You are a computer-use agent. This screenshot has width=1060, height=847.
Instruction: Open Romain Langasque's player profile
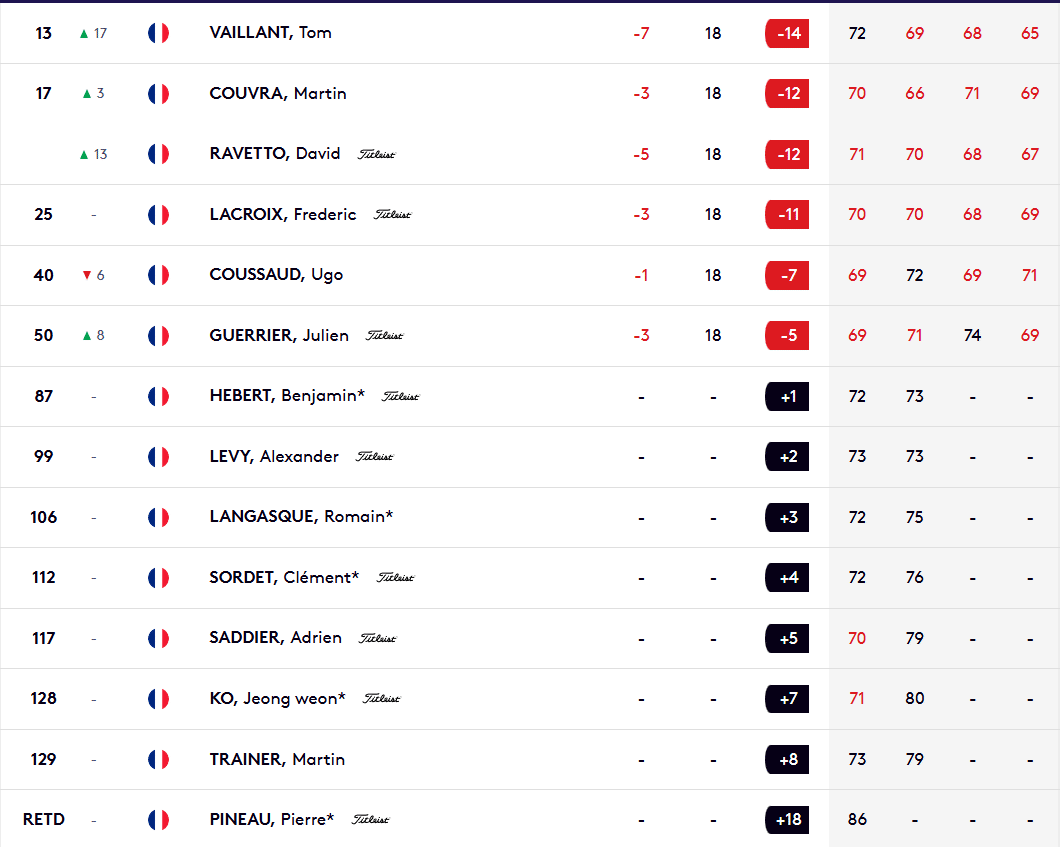[x=301, y=517]
